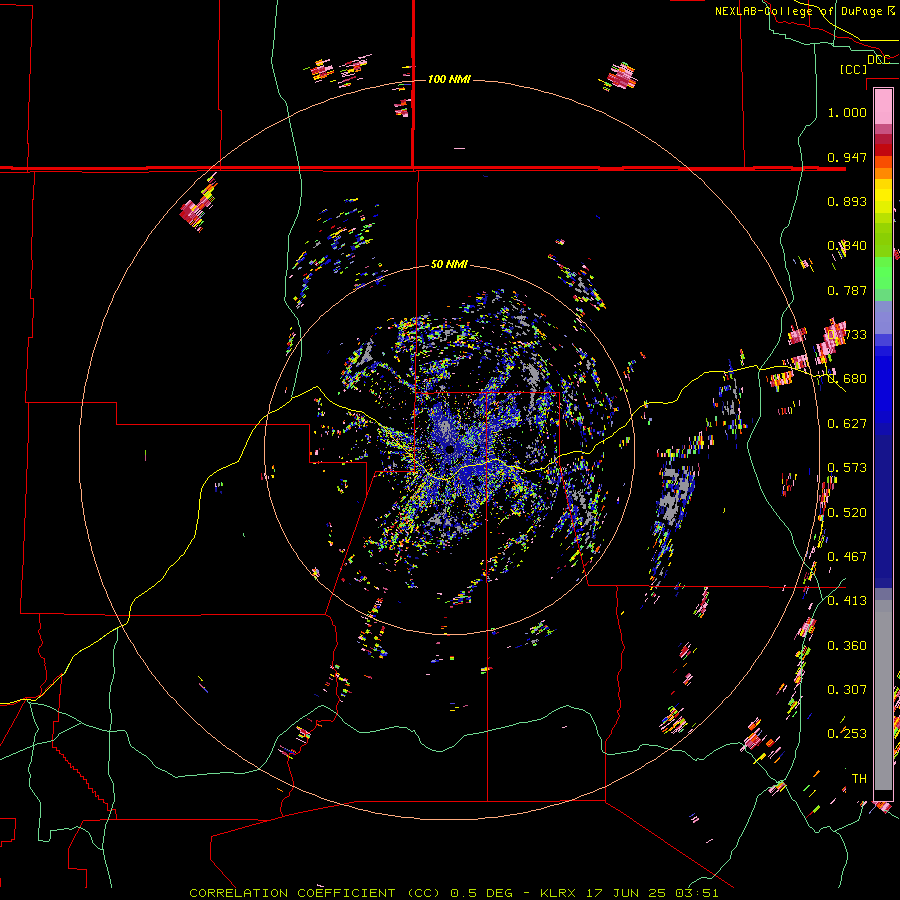Click the 0.947 scale value

pos(847,157)
